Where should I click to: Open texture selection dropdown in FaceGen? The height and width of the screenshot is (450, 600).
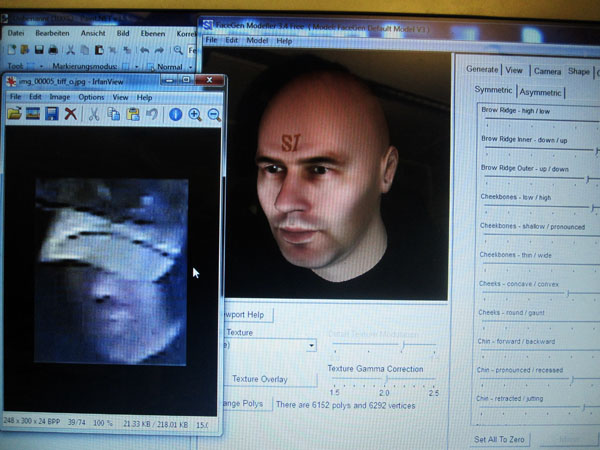coord(312,346)
